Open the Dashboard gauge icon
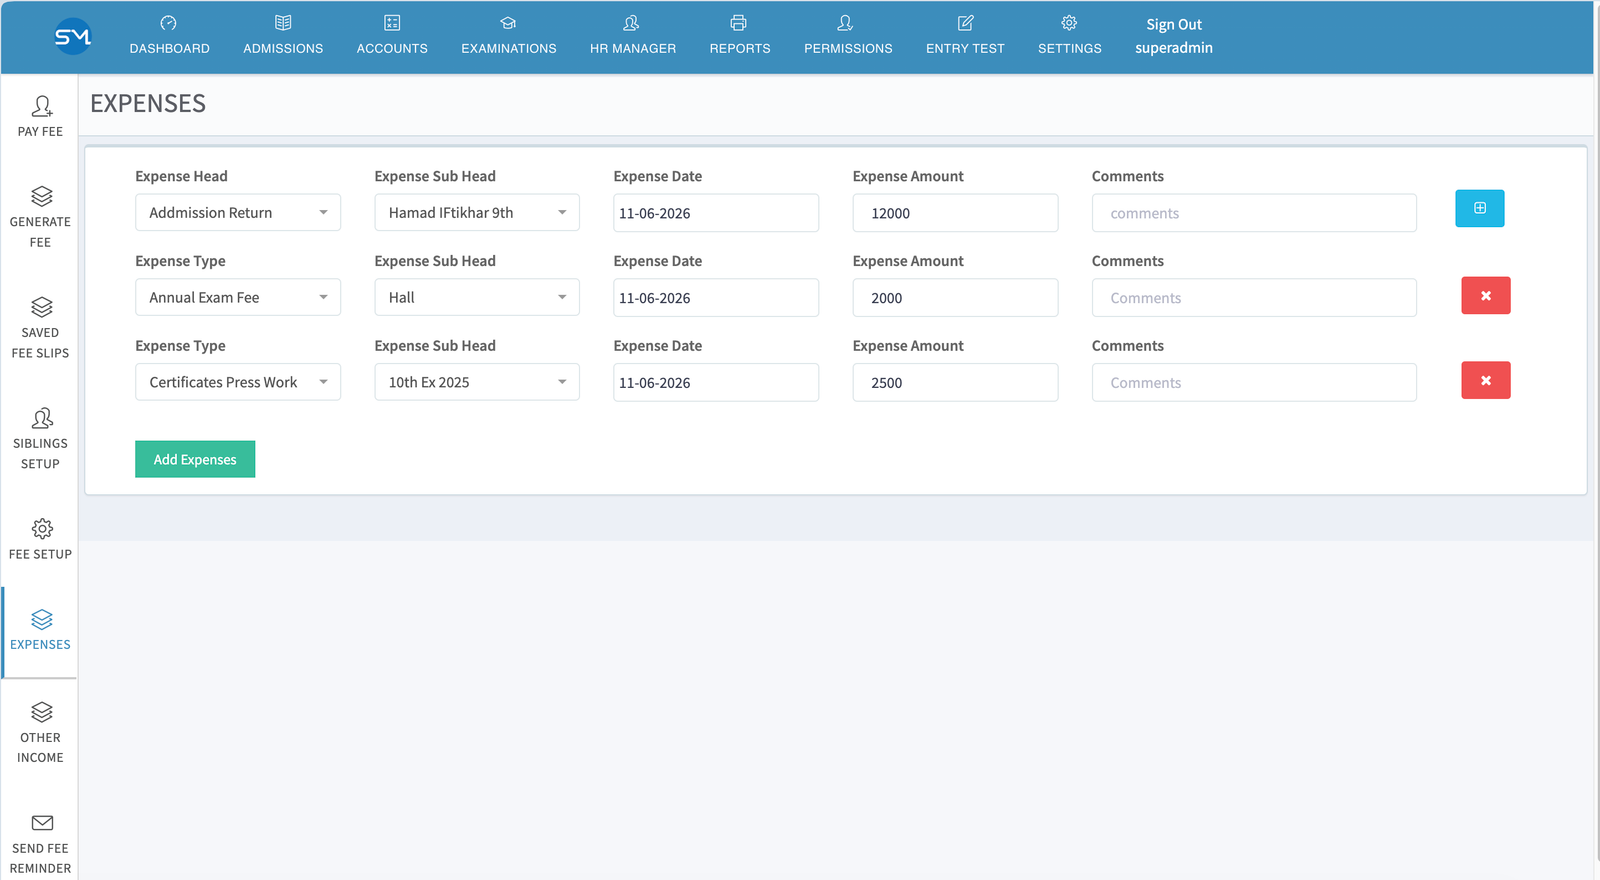 pos(168,23)
